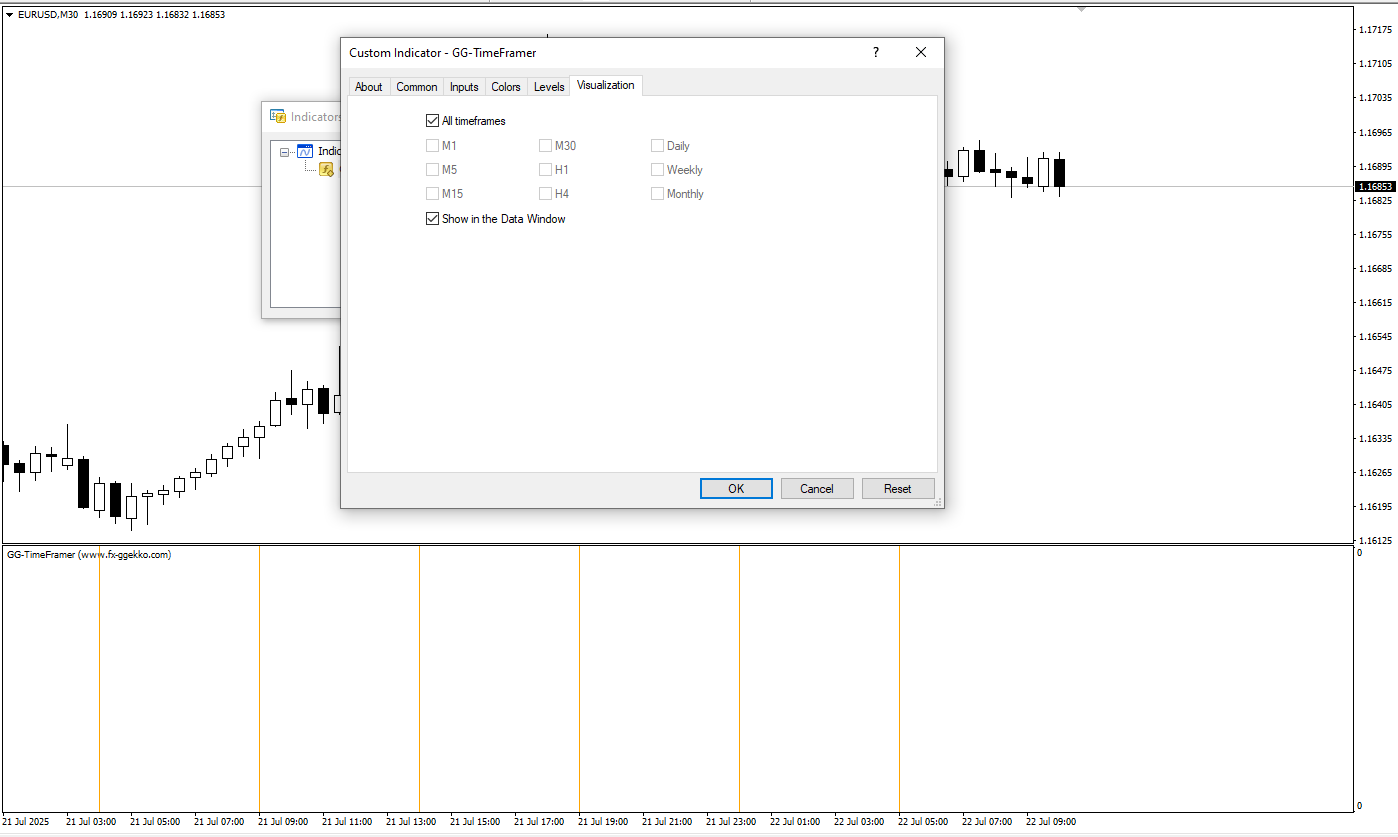Open the EURUSD,M30 chart dropdown arrow
The width and height of the screenshot is (1398, 837).
point(9,15)
